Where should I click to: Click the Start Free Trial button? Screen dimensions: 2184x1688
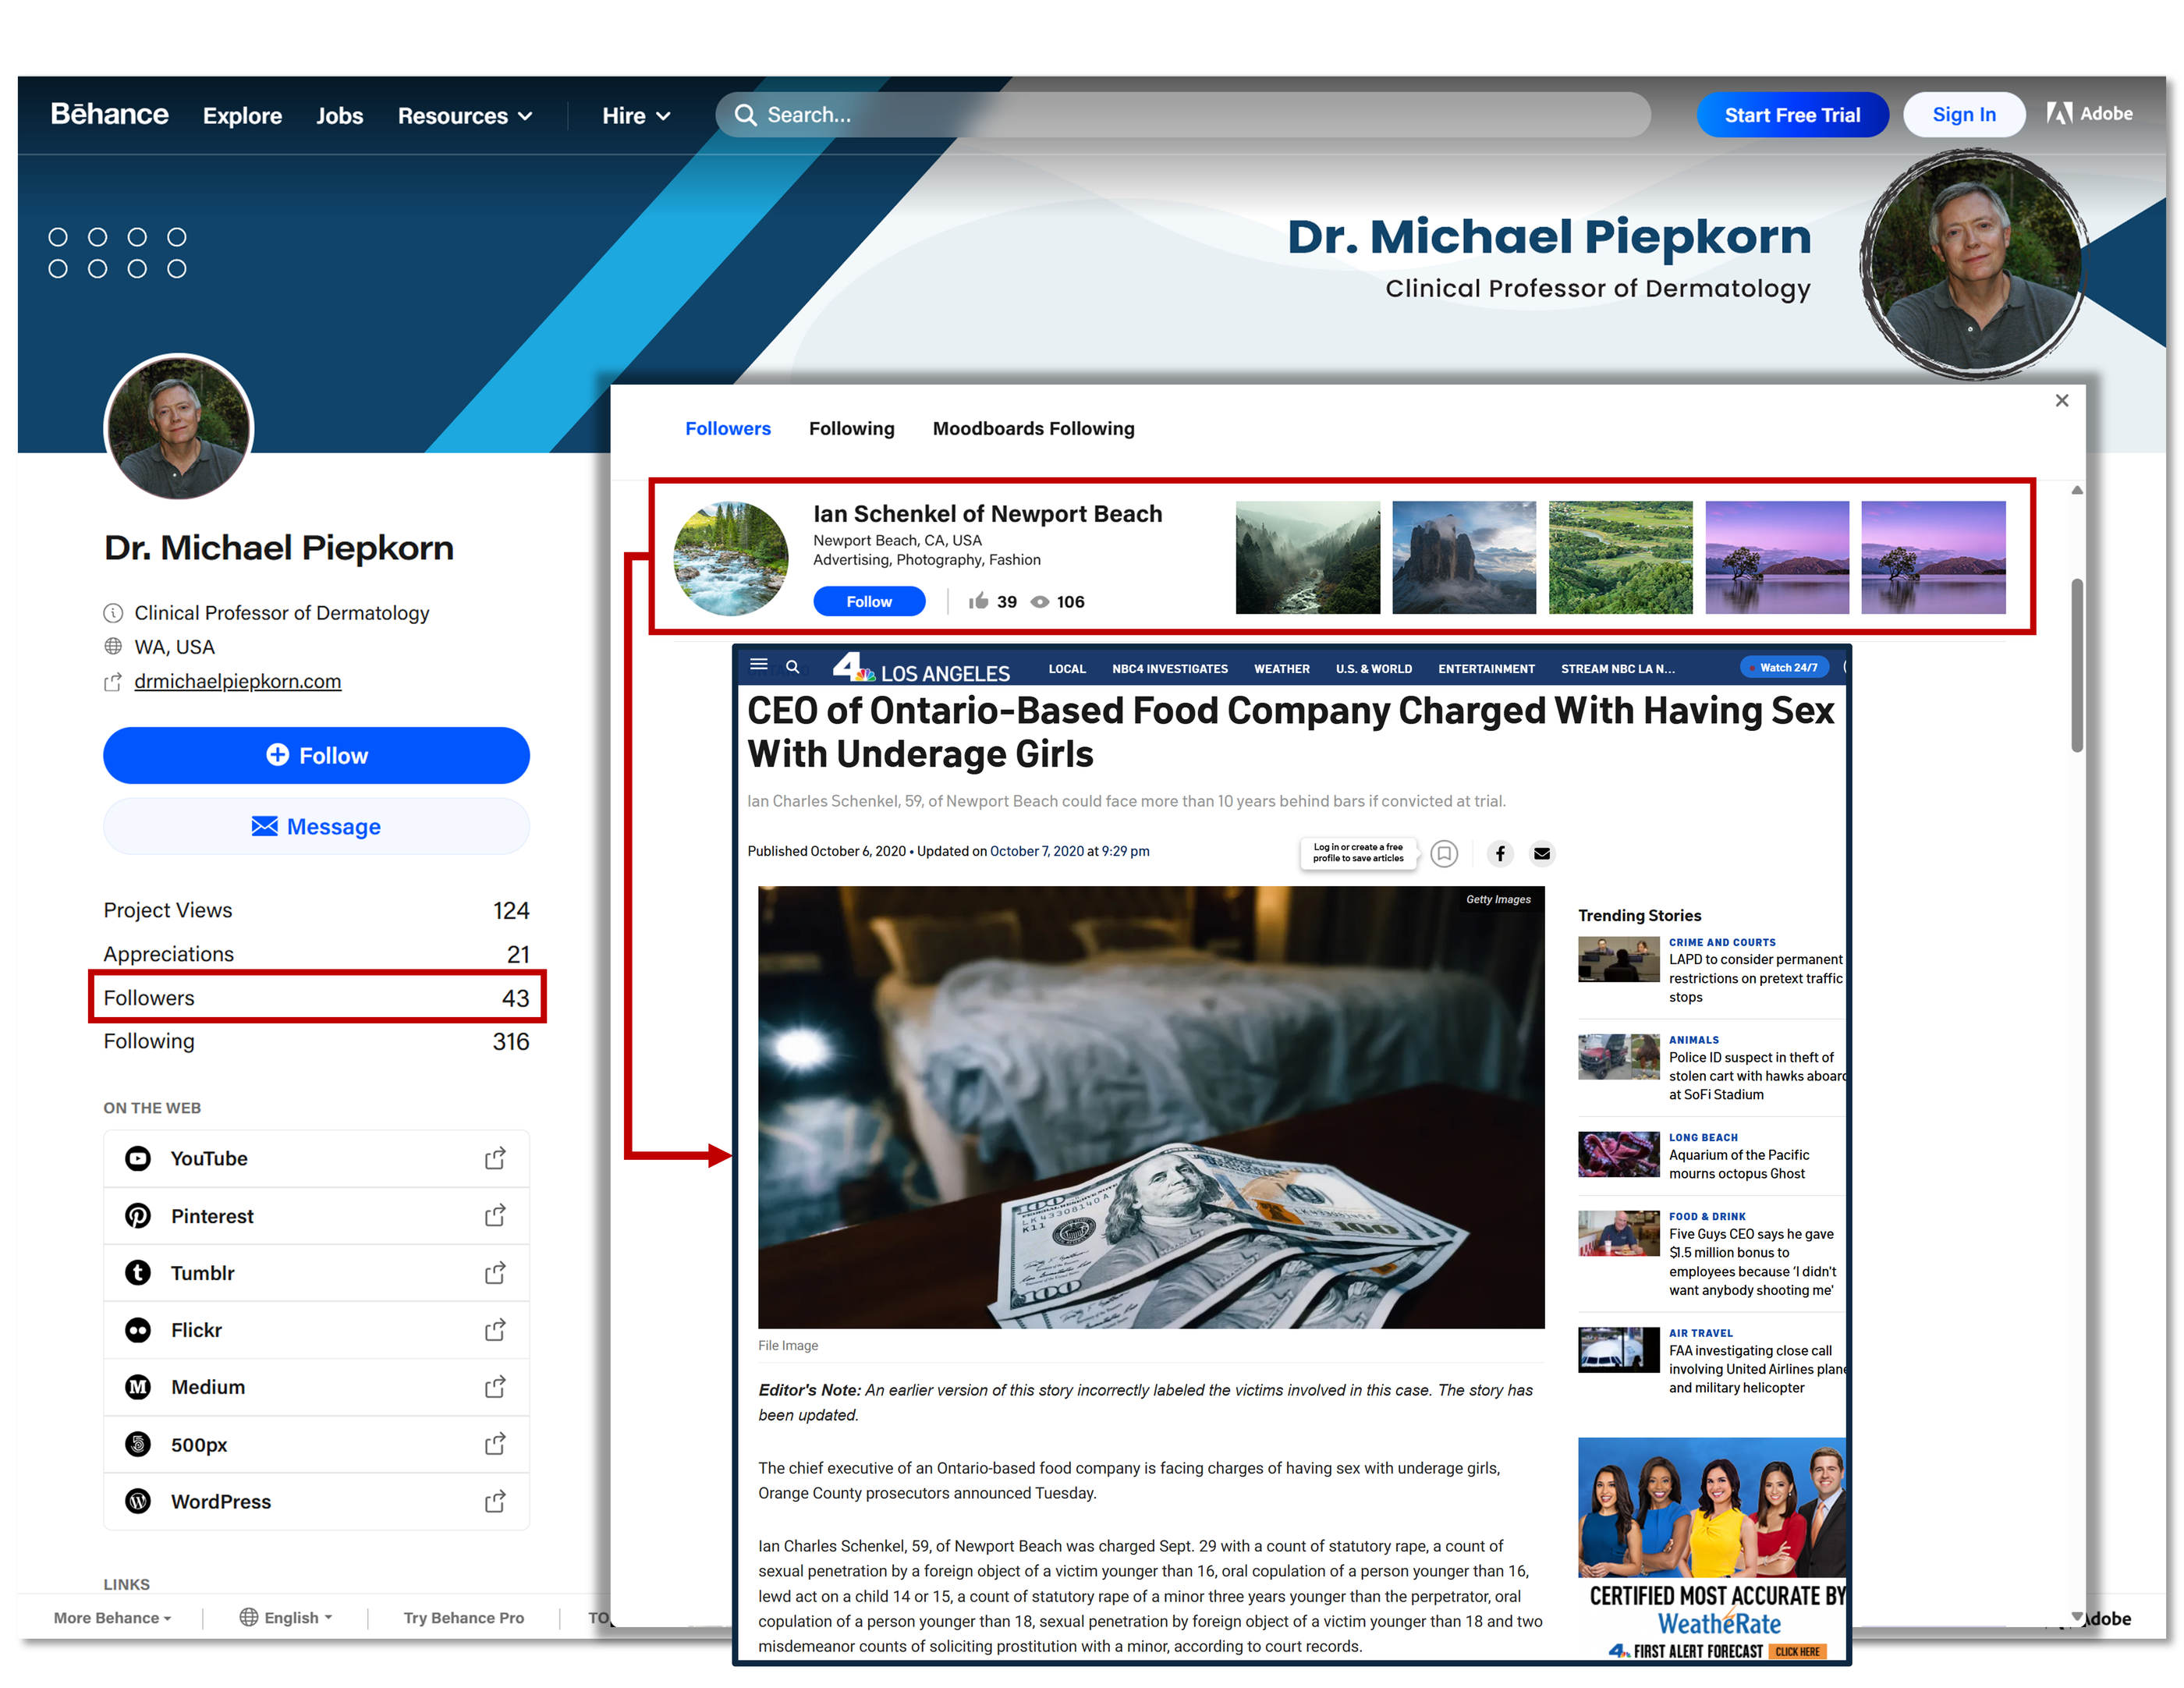1792,115
